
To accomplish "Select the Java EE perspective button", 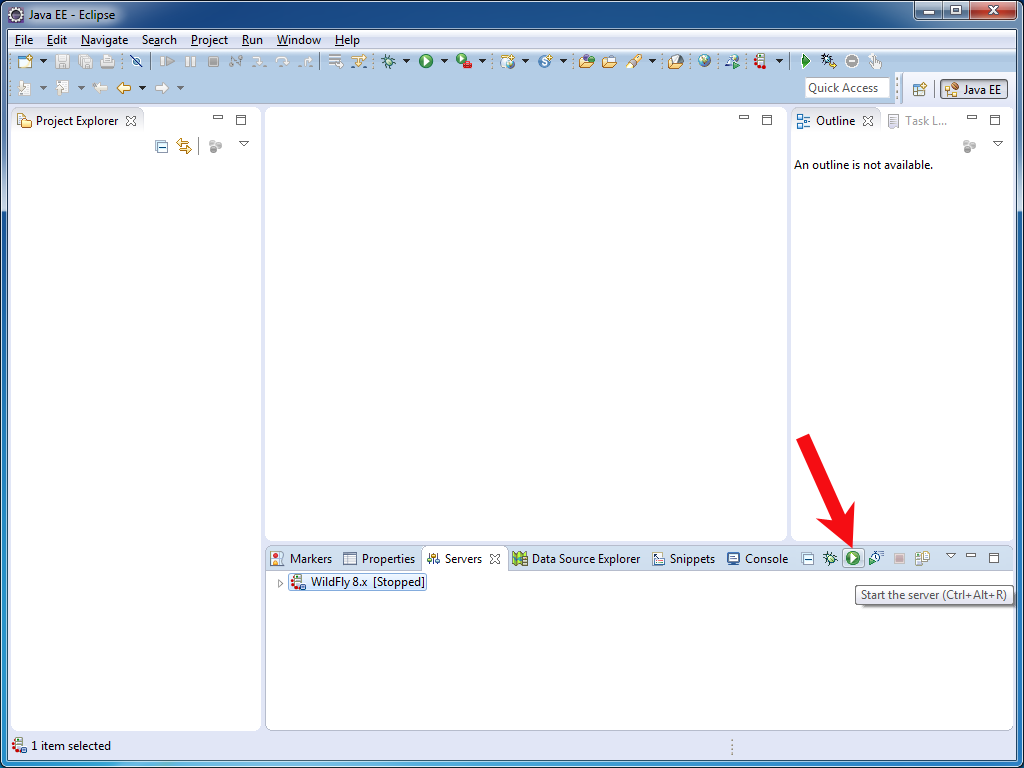I will tap(974, 89).
